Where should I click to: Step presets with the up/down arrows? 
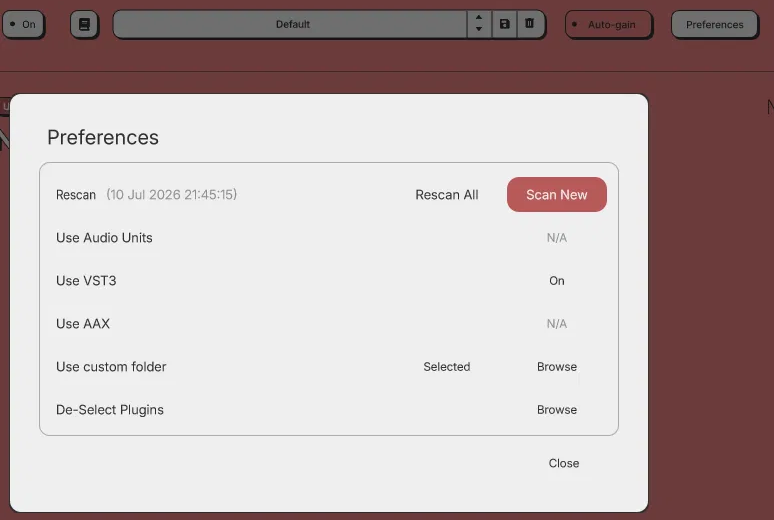[479, 24]
